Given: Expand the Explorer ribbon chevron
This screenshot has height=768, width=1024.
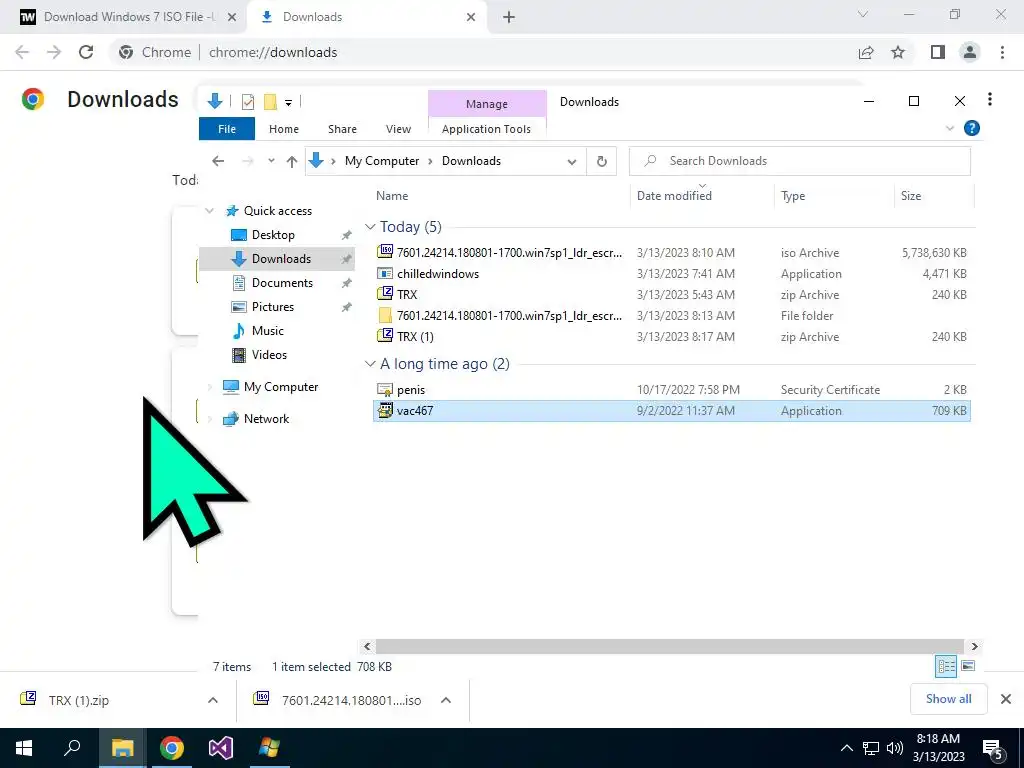Looking at the screenshot, I should pyautogui.click(x=950, y=128).
